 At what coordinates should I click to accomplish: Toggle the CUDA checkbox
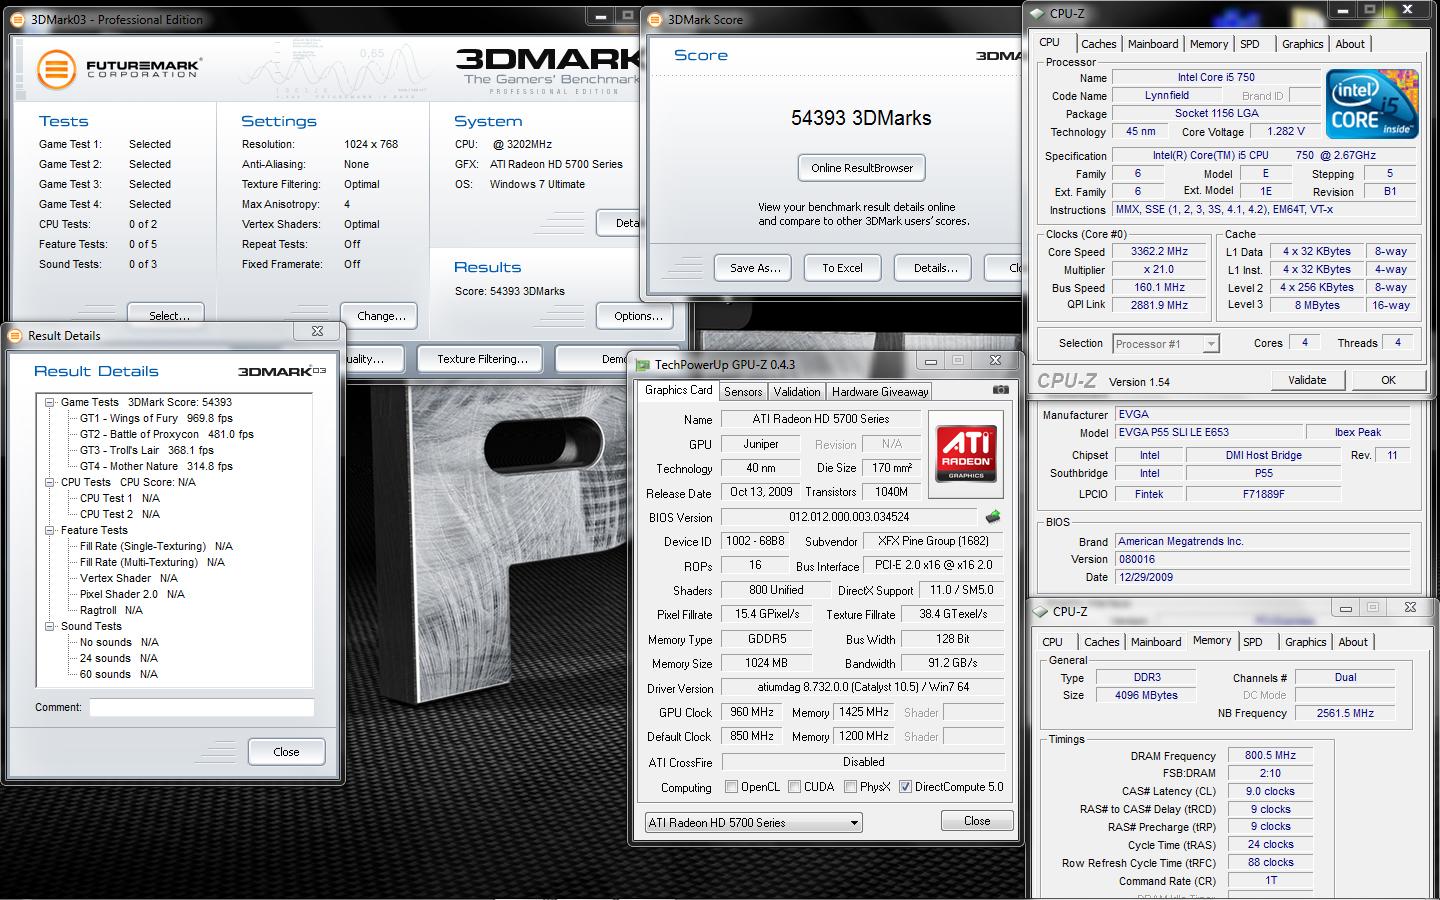(794, 787)
